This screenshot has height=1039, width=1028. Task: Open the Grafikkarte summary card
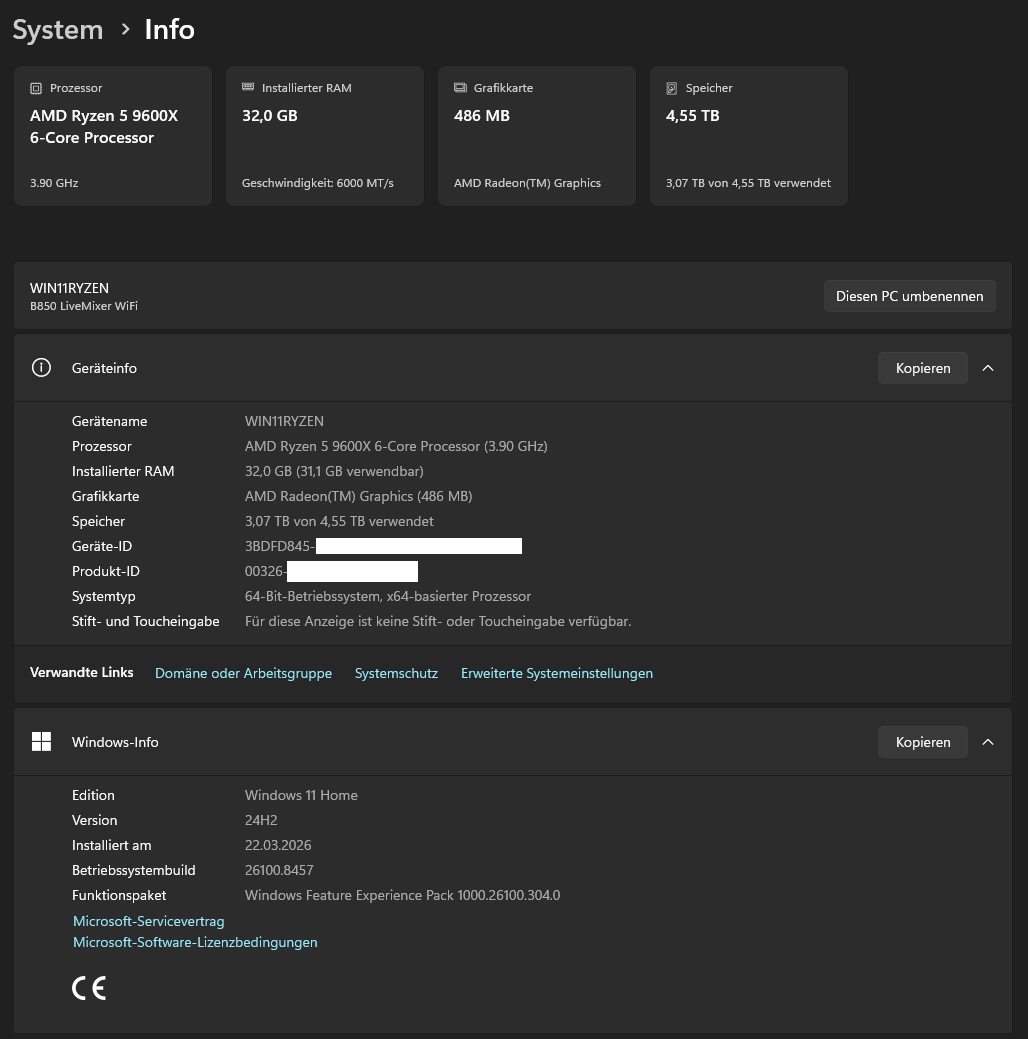pos(537,136)
